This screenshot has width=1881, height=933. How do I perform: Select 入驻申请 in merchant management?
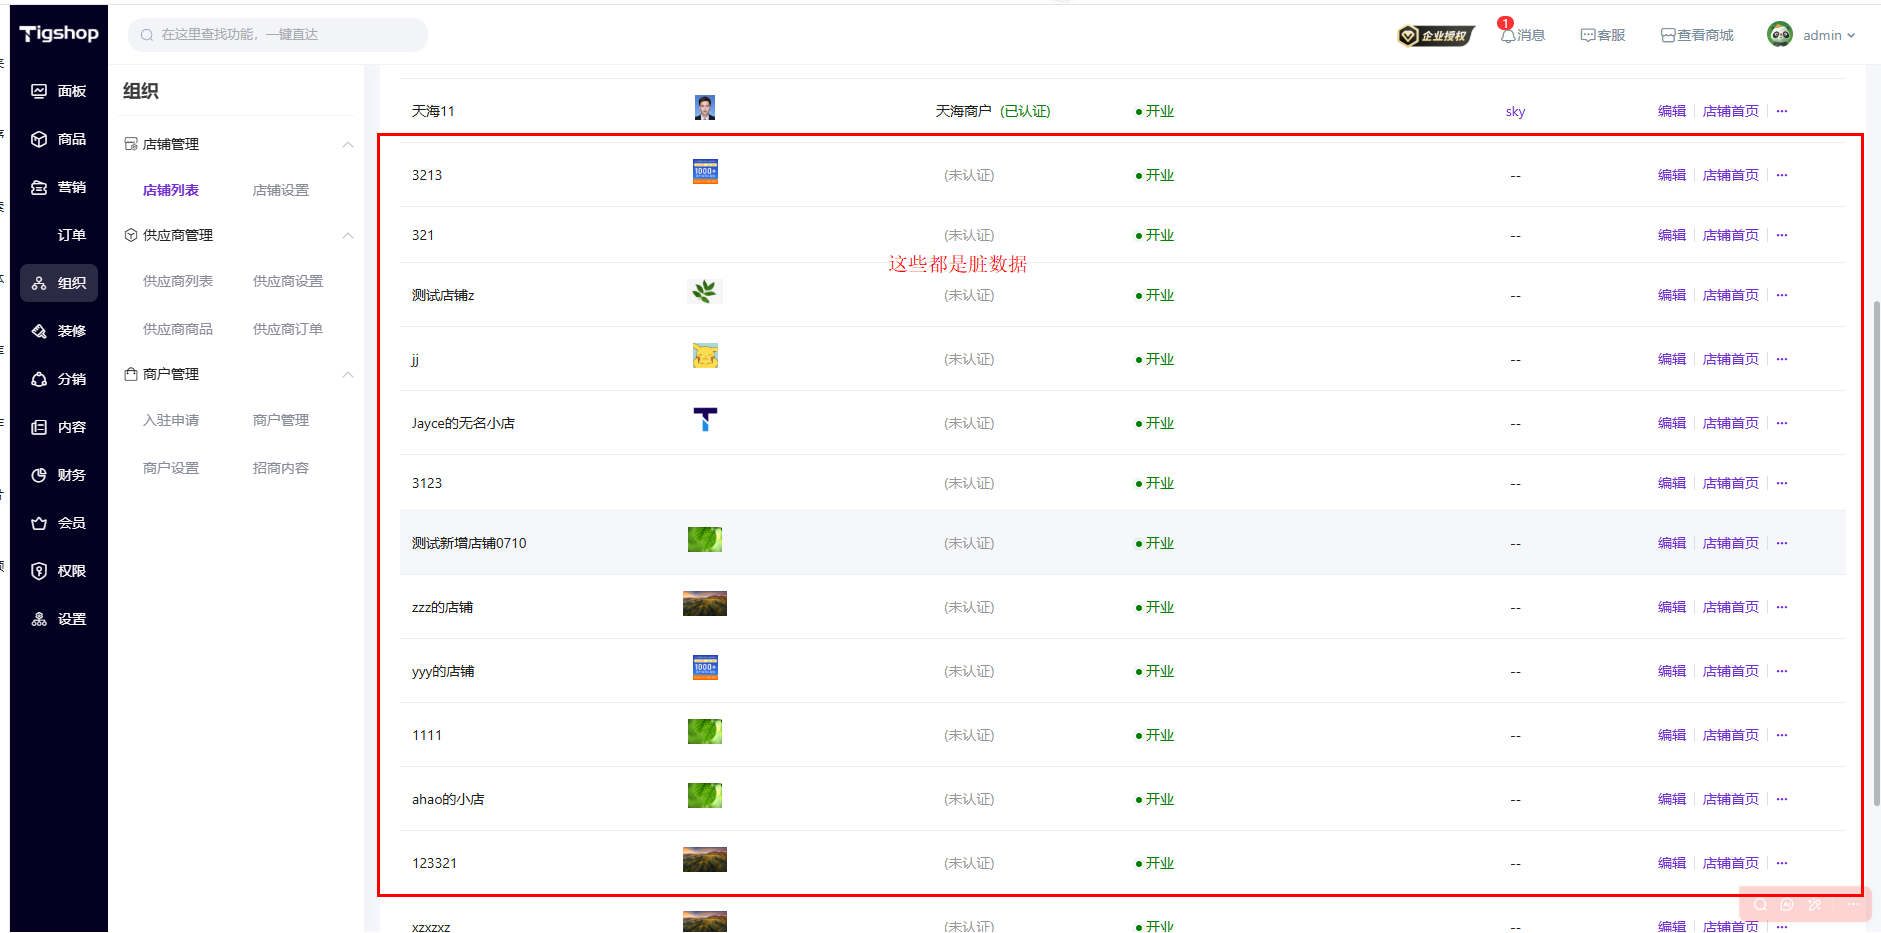[x=171, y=420]
